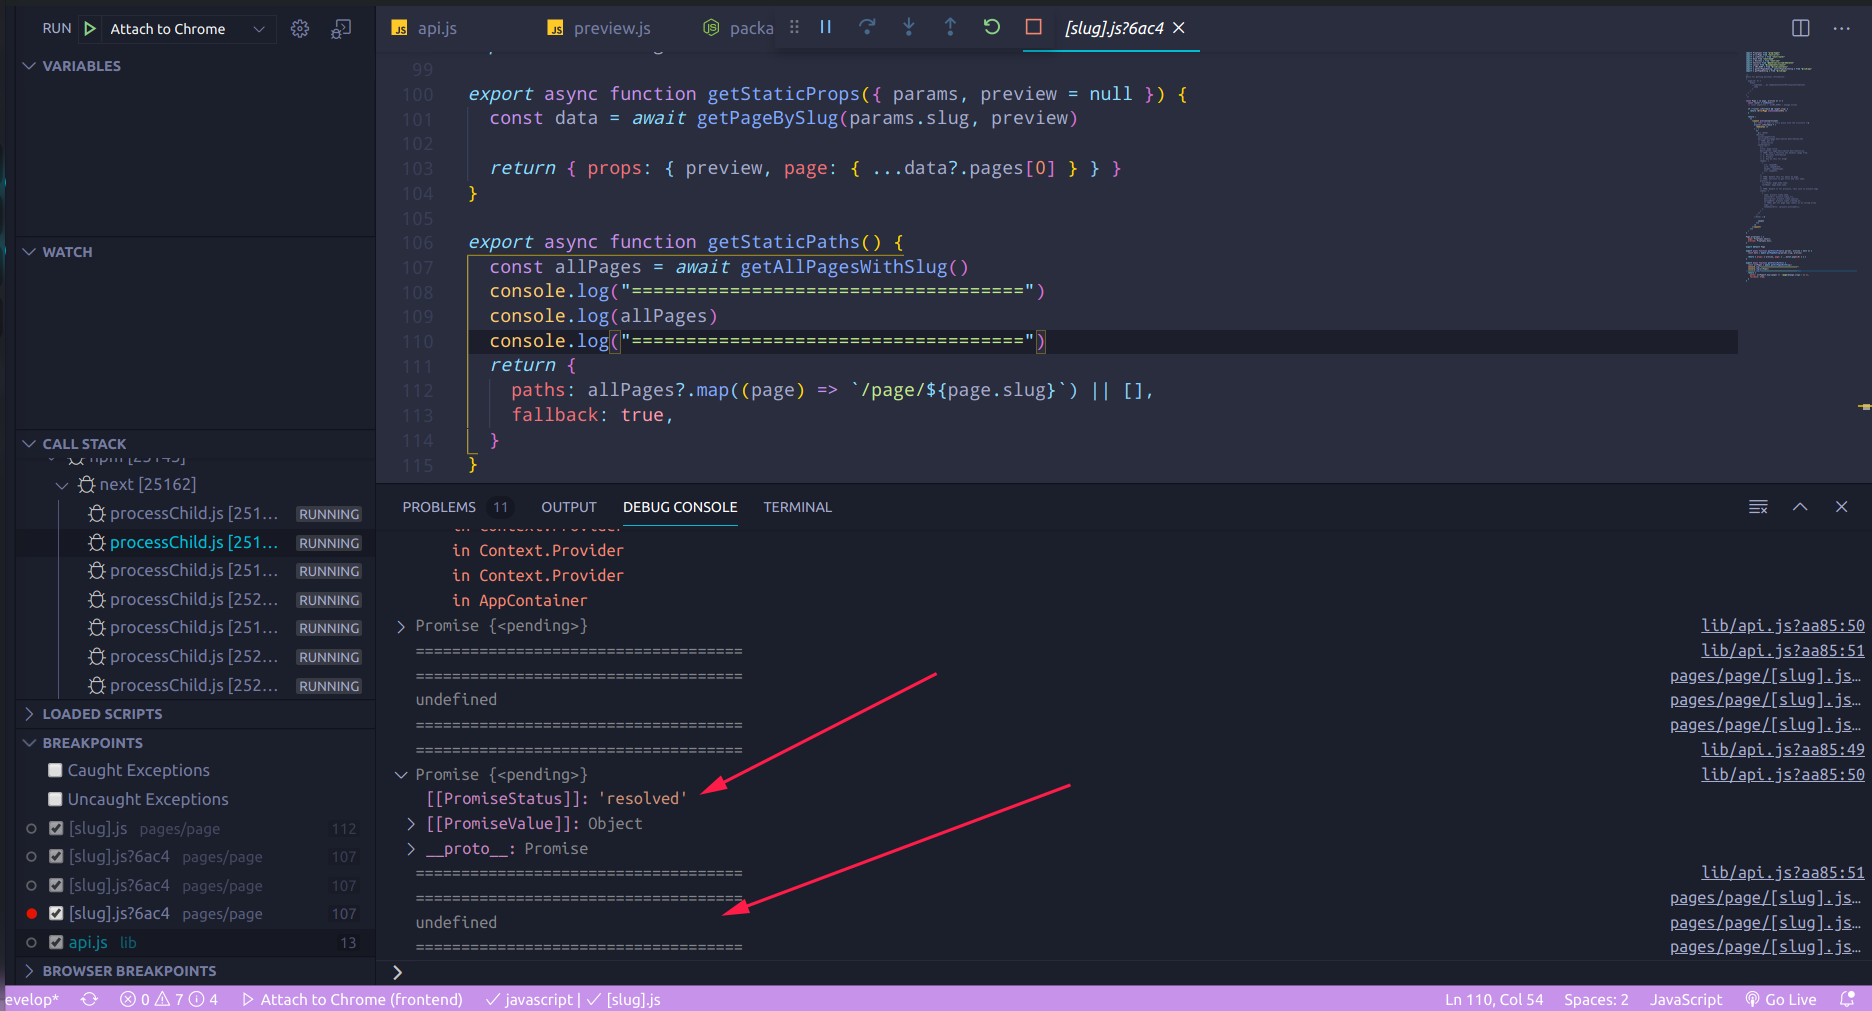This screenshot has height=1011, width=1872.
Task: Stop the debugging session
Action: pyautogui.click(x=1034, y=27)
